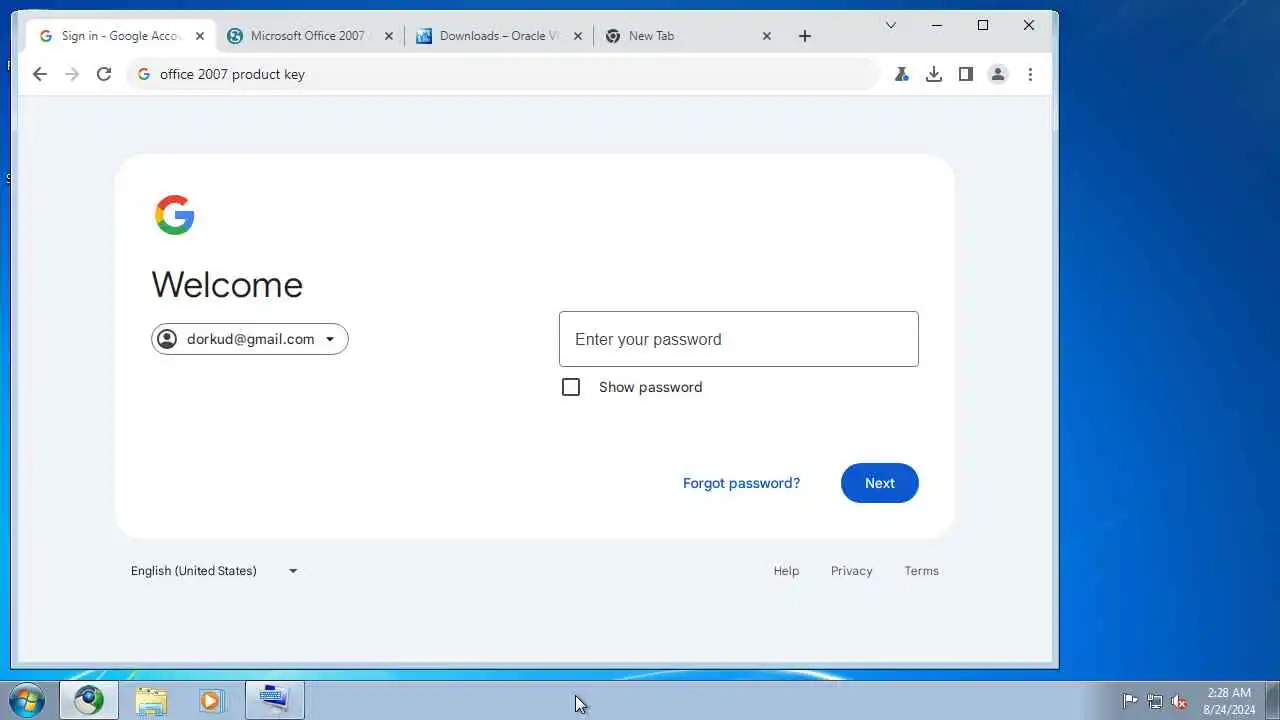Viewport: 1280px width, 720px height.
Task: Enable the Show password checkbox
Action: pyautogui.click(x=571, y=387)
